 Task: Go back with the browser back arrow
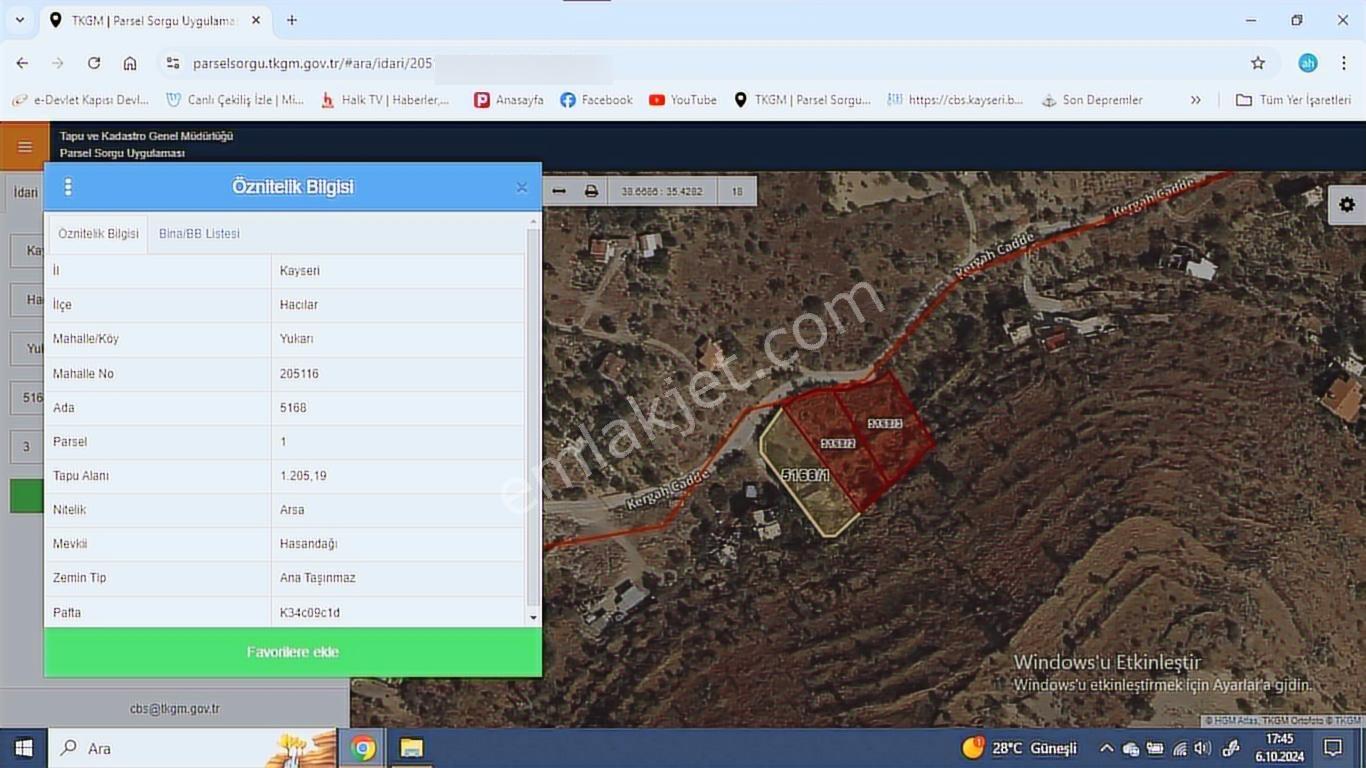[22, 63]
